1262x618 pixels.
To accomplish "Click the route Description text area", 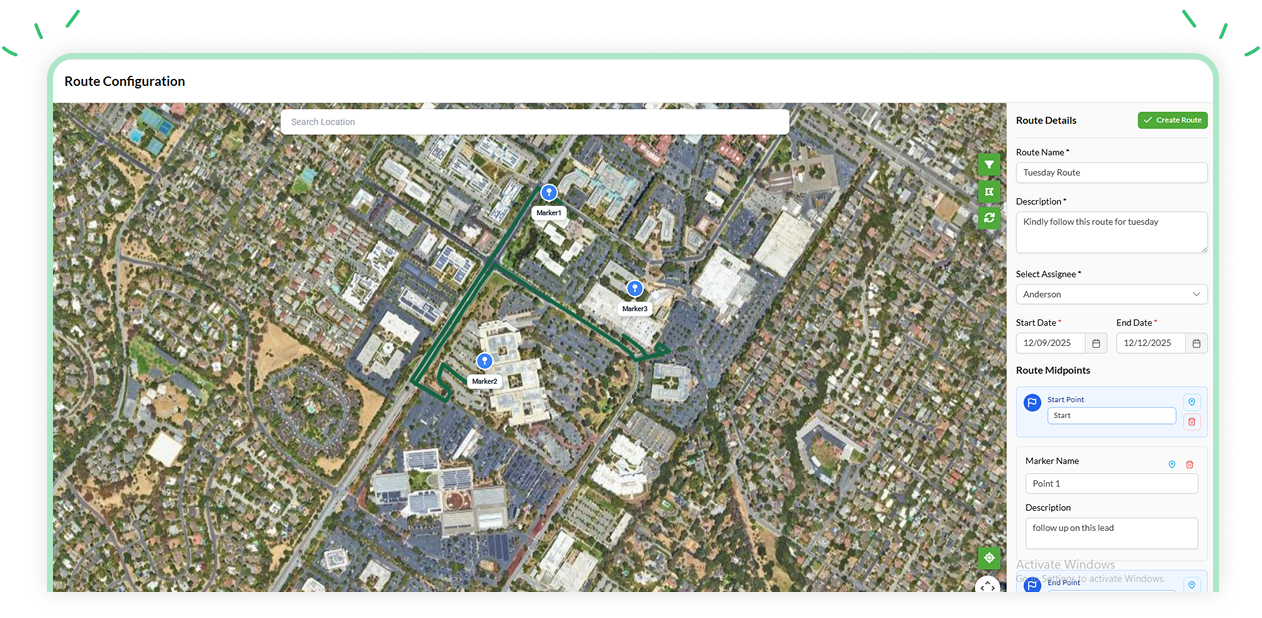I will [x=1111, y=232].
